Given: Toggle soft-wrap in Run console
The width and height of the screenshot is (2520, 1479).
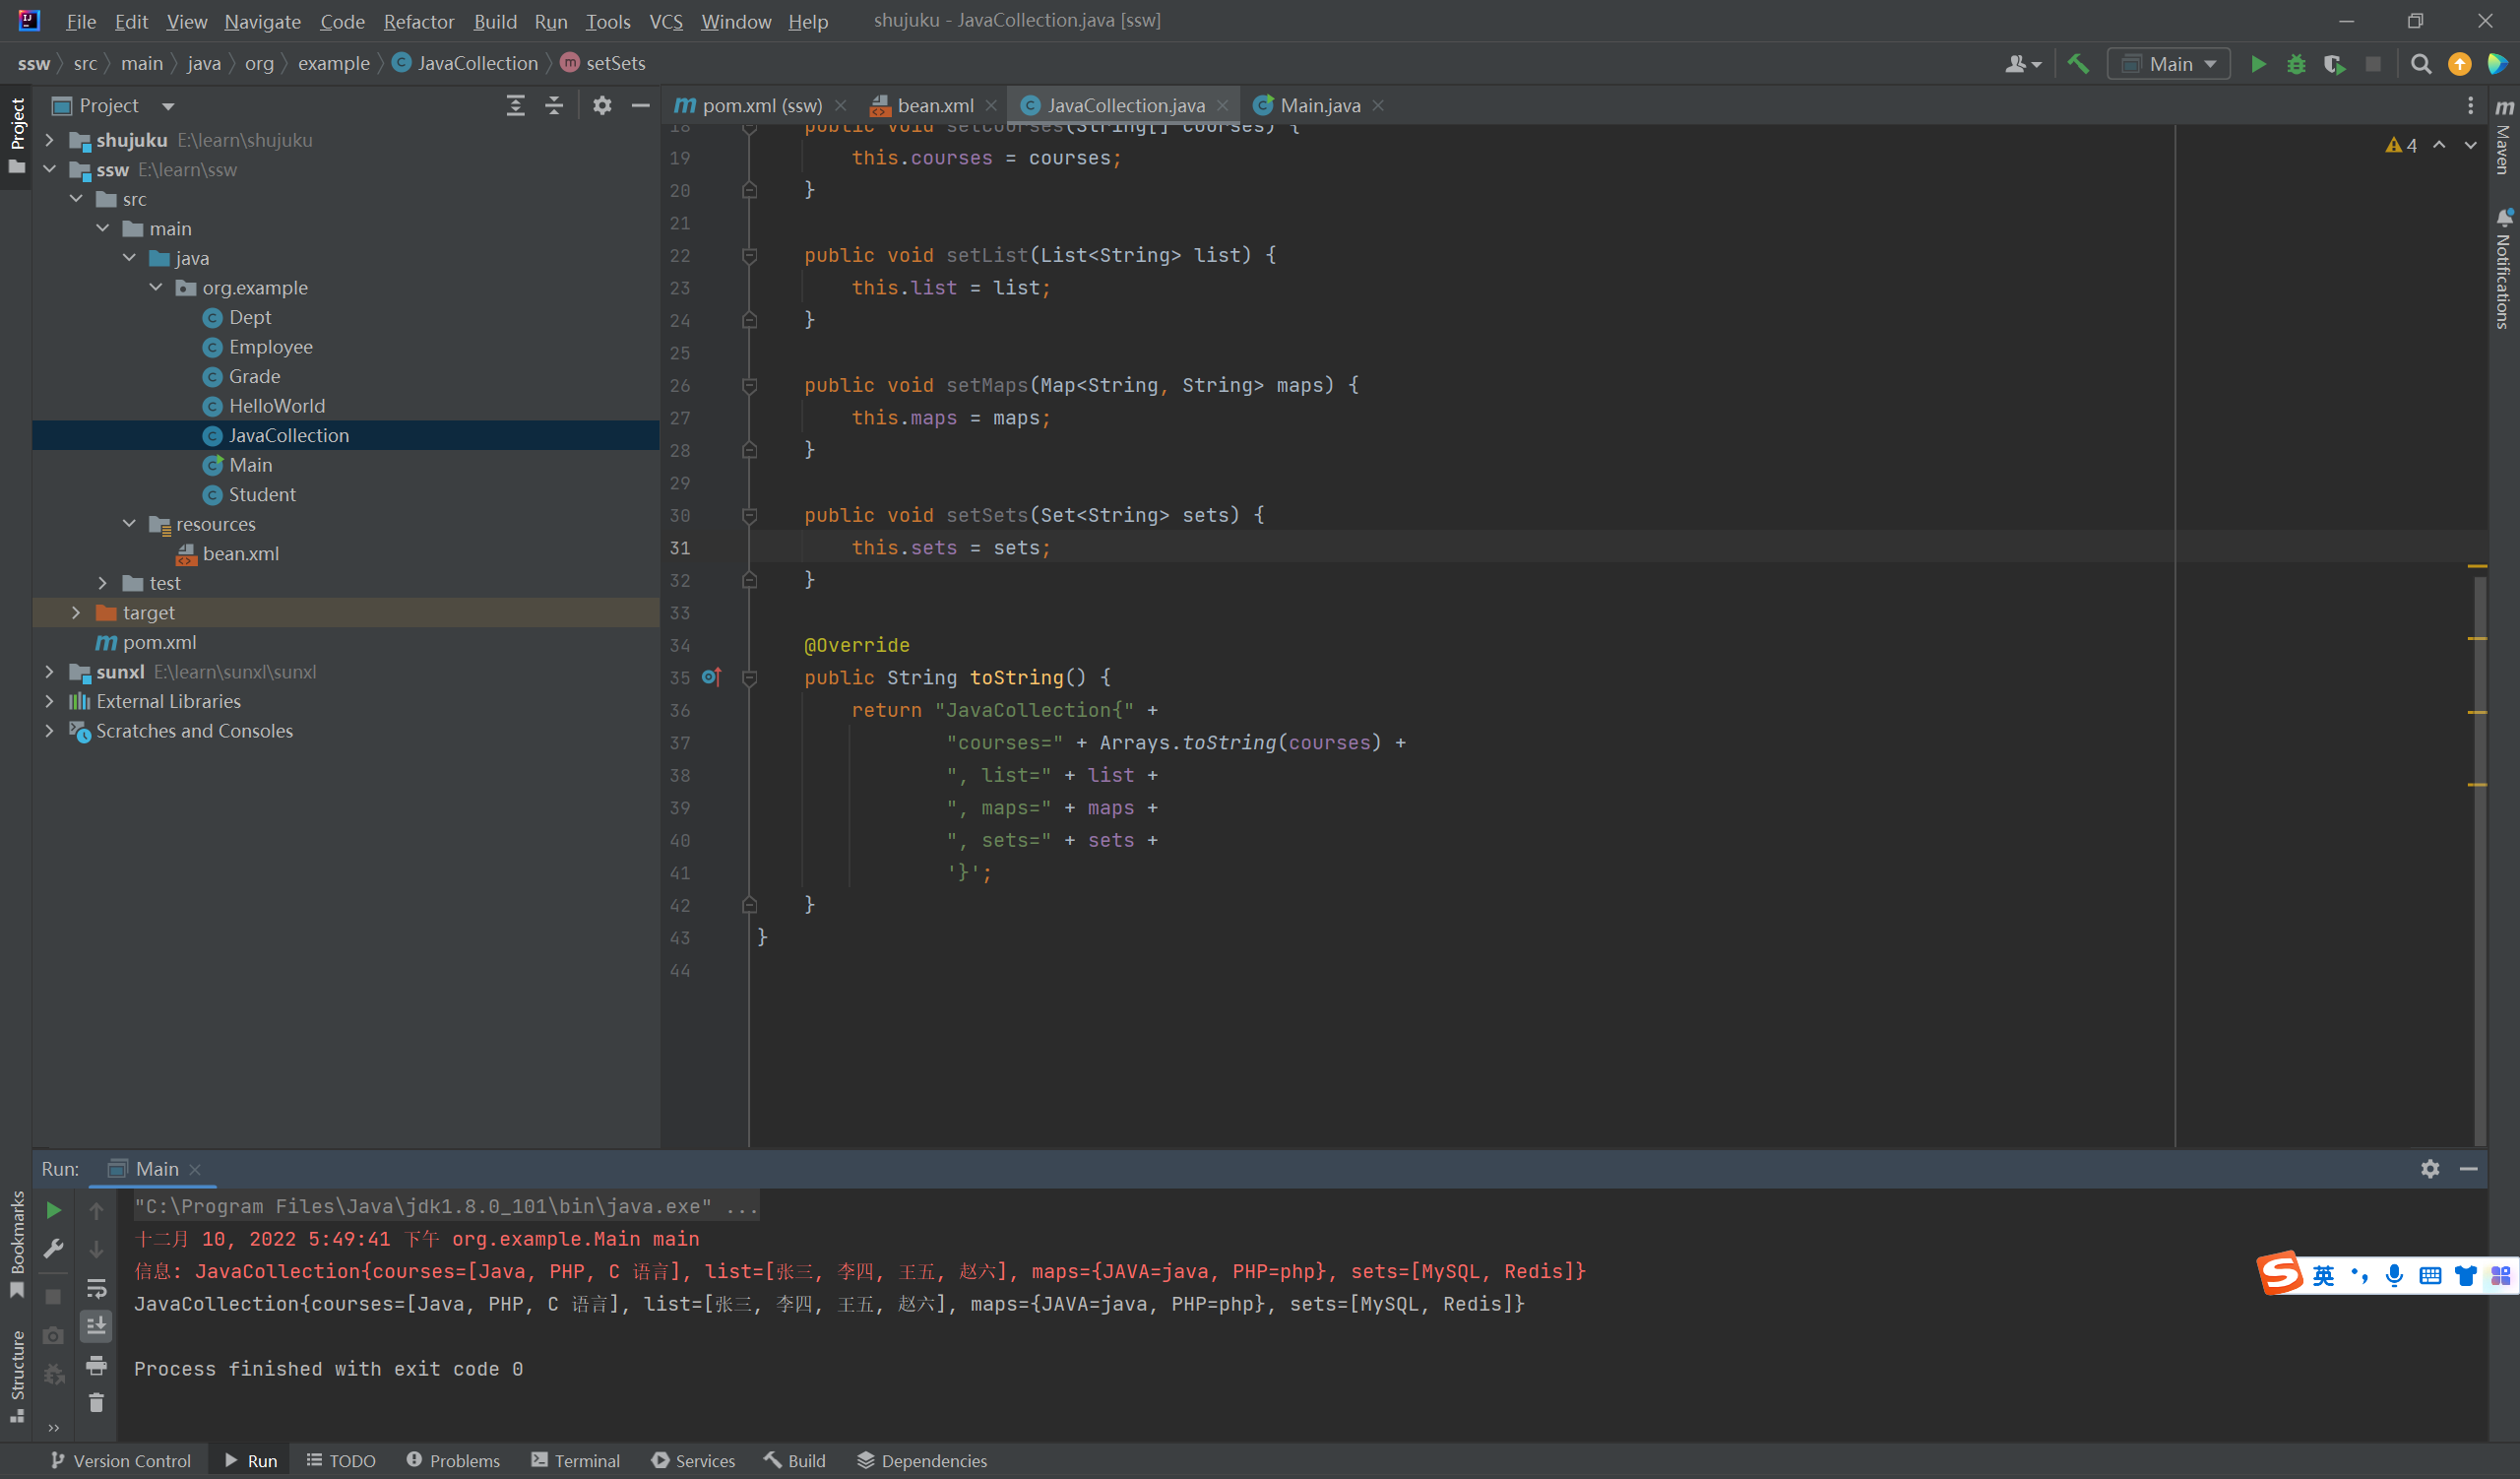Looking at the screenshot, I should coord(96,1288).
